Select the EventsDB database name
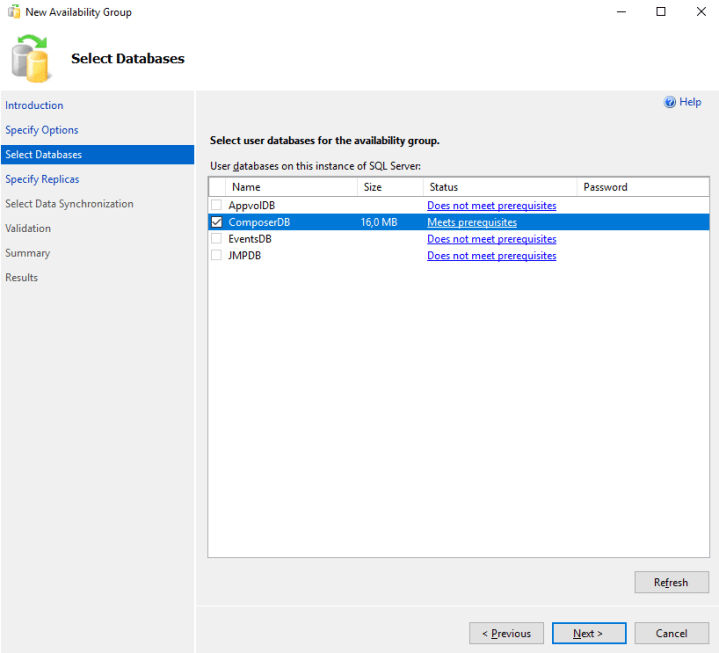719x653 pixels. tap(250, 239)
